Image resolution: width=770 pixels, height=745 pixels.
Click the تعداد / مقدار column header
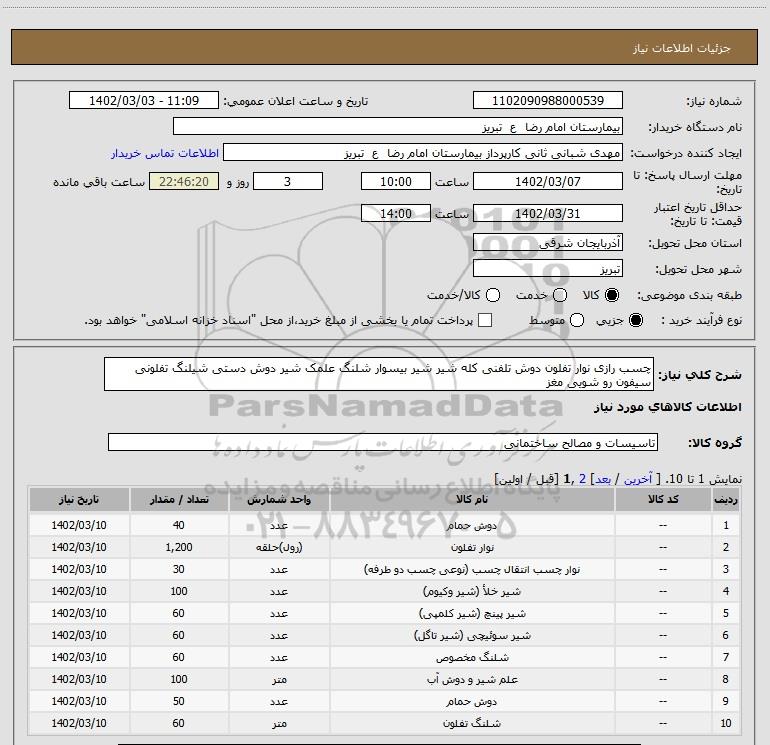click(179, 499)
